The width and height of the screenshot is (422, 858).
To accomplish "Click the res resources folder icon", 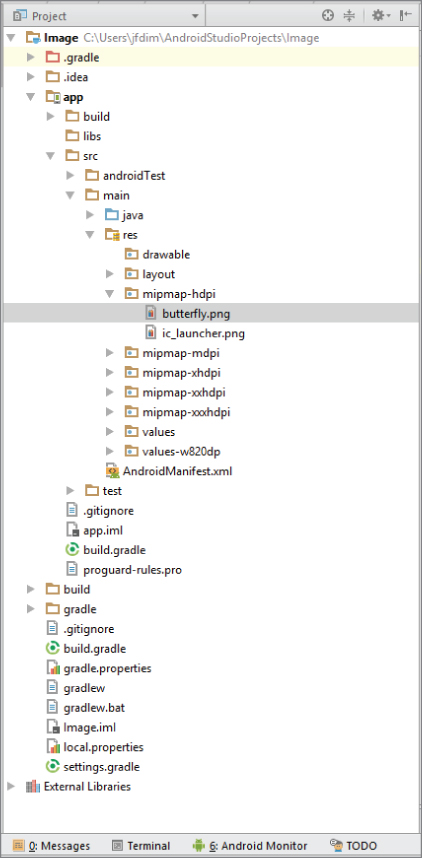I will pyautogui.click(x=112, y=235).
